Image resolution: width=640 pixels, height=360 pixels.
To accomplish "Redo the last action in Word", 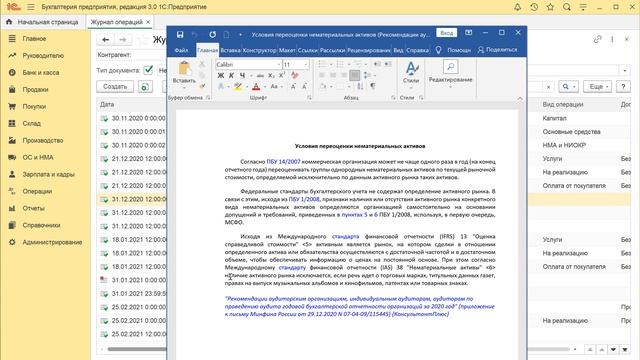I will point(212,35).
